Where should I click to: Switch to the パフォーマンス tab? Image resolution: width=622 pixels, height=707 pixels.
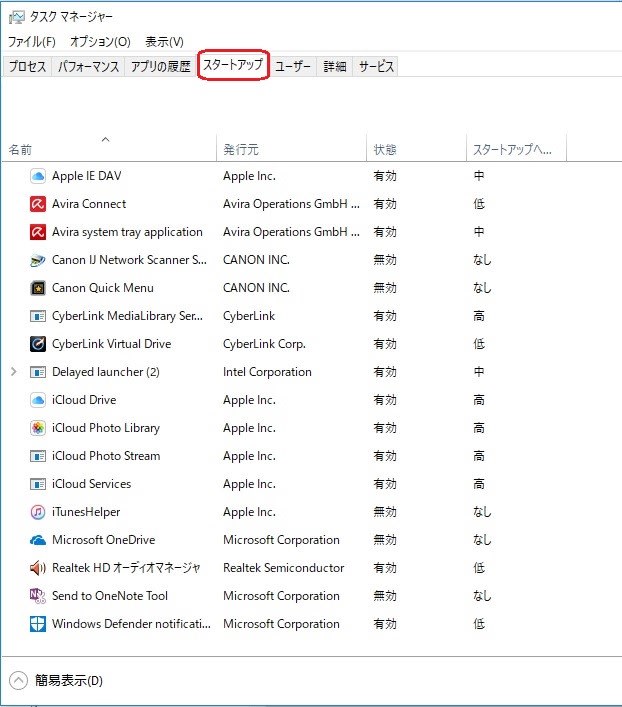(x=88, y=66)
